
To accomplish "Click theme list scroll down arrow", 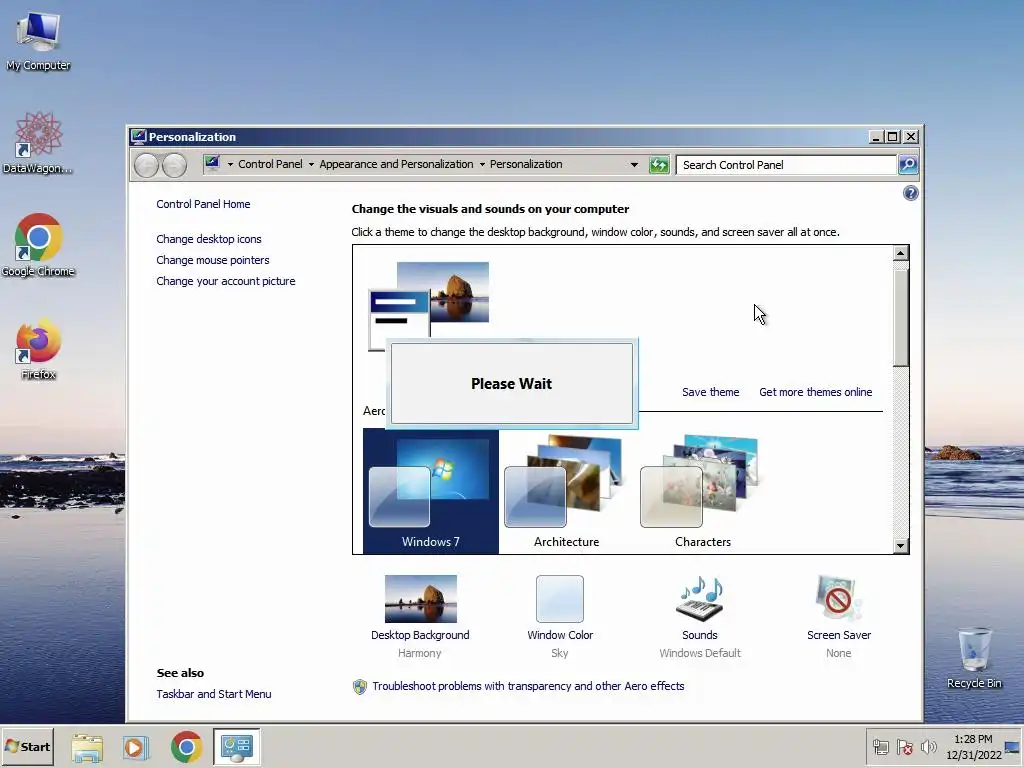I will pyautogui.click(x=901, y=546).
